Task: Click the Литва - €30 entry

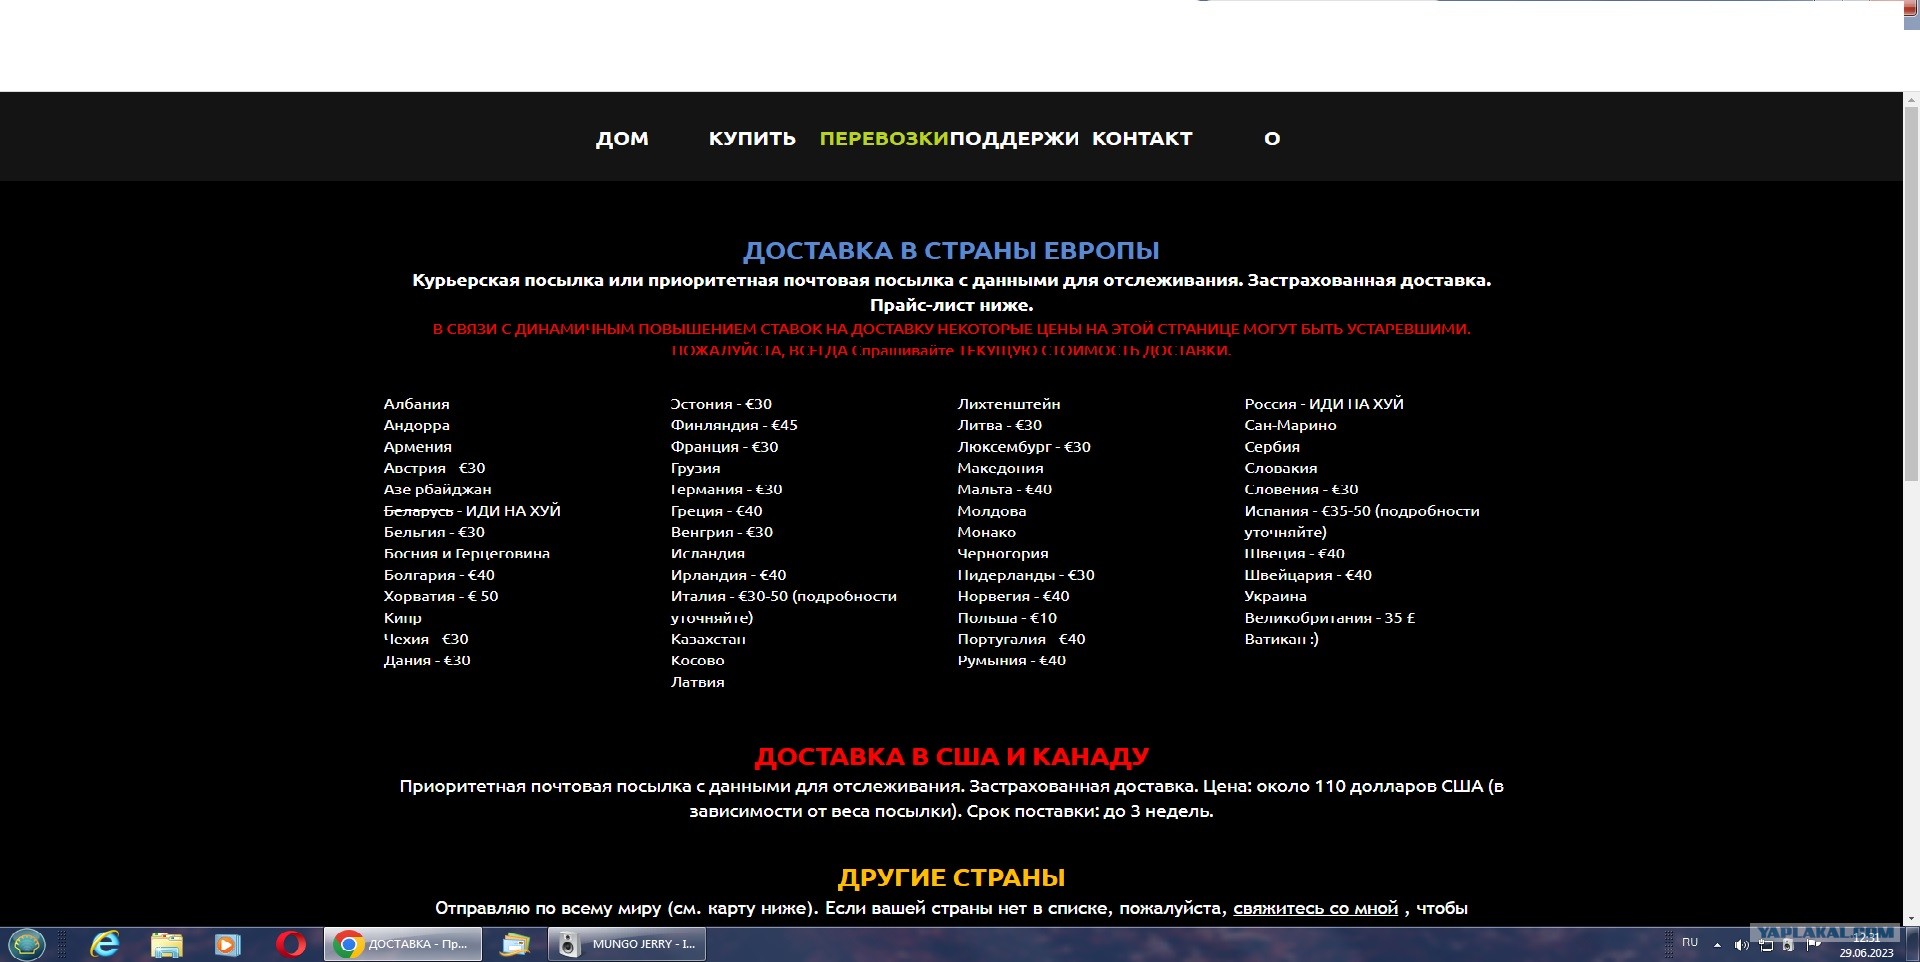Action: [x=999, y=425]
